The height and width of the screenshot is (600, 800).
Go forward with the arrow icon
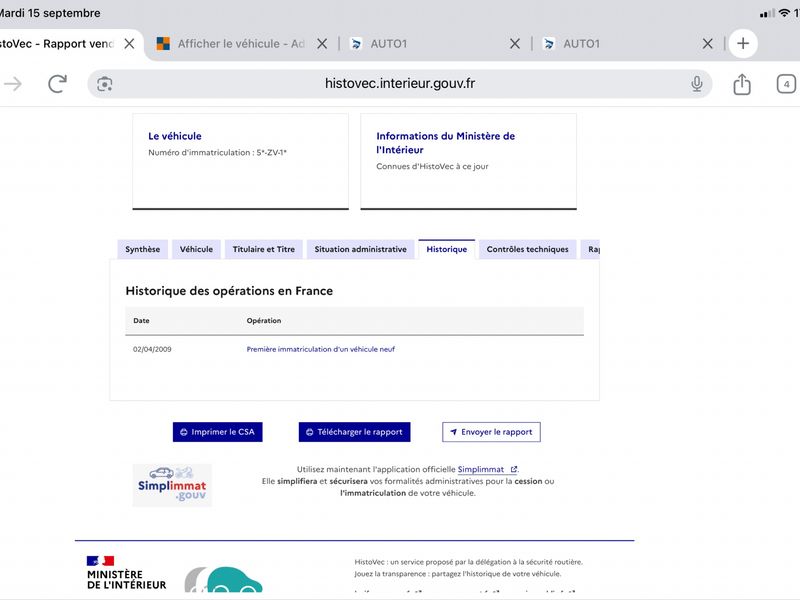click(13, 84)
